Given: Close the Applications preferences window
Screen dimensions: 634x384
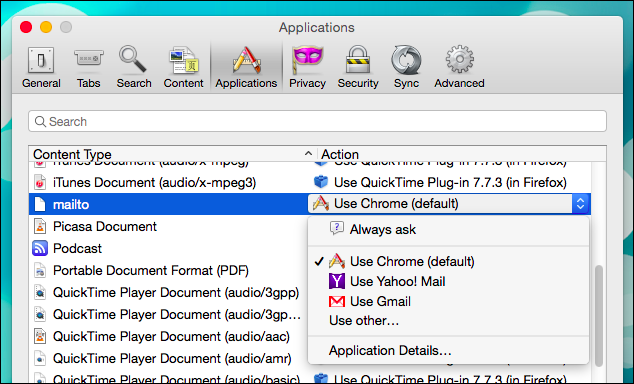Looking at the screenshot, I should (x=26, y=27).
